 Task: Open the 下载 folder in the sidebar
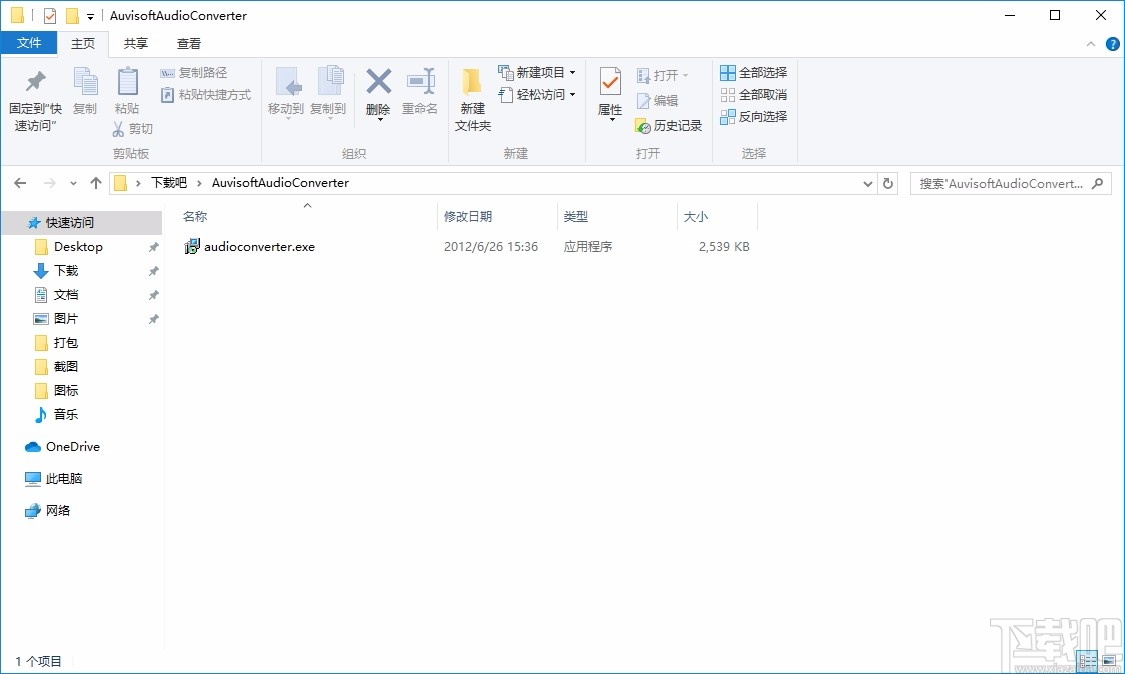pos(69,270)
